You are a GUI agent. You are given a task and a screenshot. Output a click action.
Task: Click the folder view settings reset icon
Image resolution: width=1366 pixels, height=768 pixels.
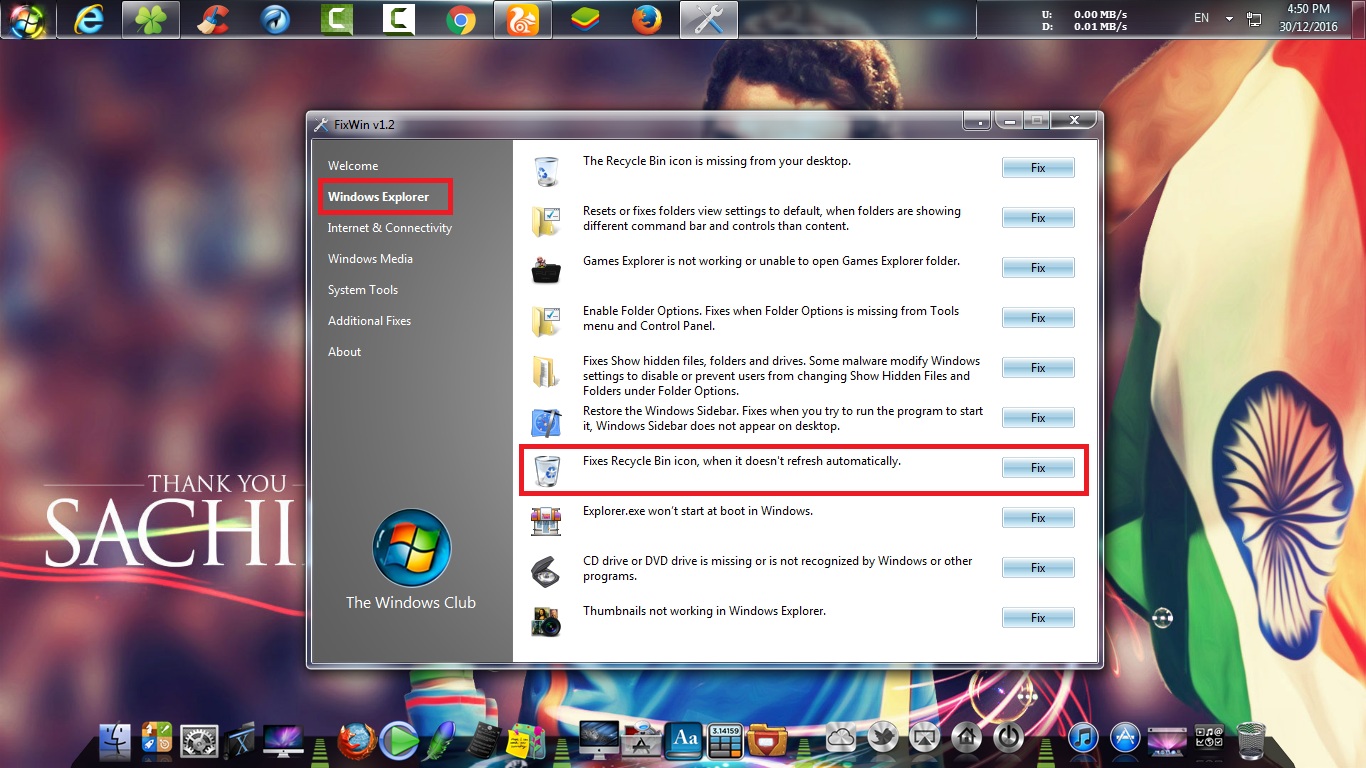click(546, 221)
